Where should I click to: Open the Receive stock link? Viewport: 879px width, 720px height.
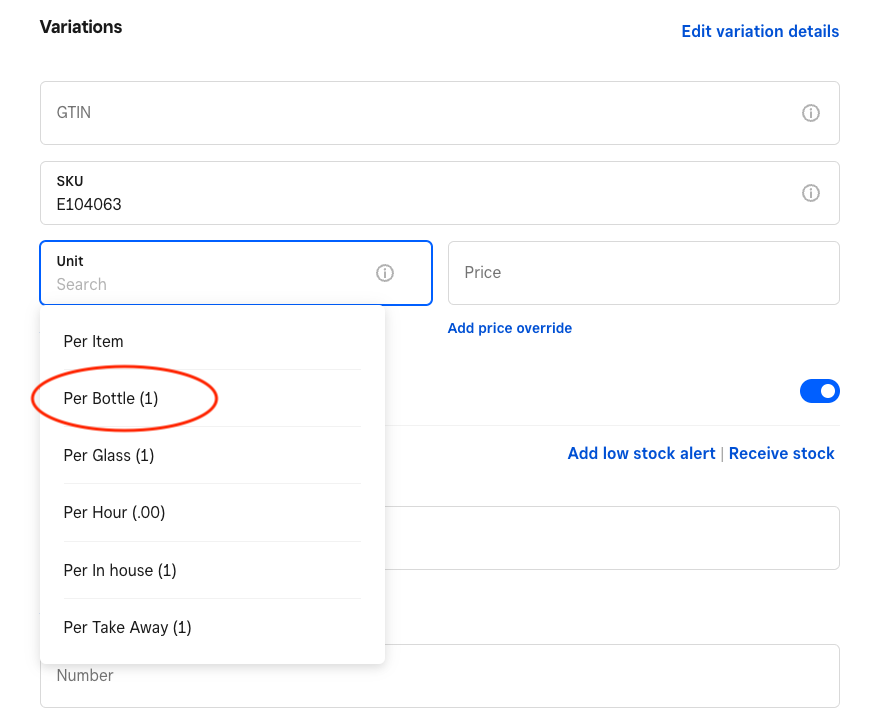pyautogui.click(x=781, y=453)
